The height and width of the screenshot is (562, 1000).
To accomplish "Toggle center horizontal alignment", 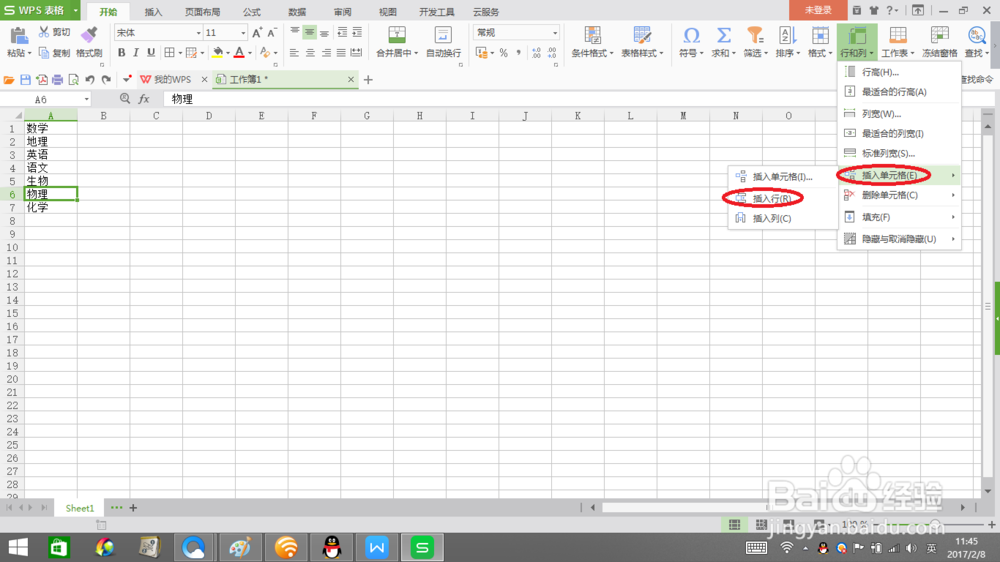I will pos(310,53).
